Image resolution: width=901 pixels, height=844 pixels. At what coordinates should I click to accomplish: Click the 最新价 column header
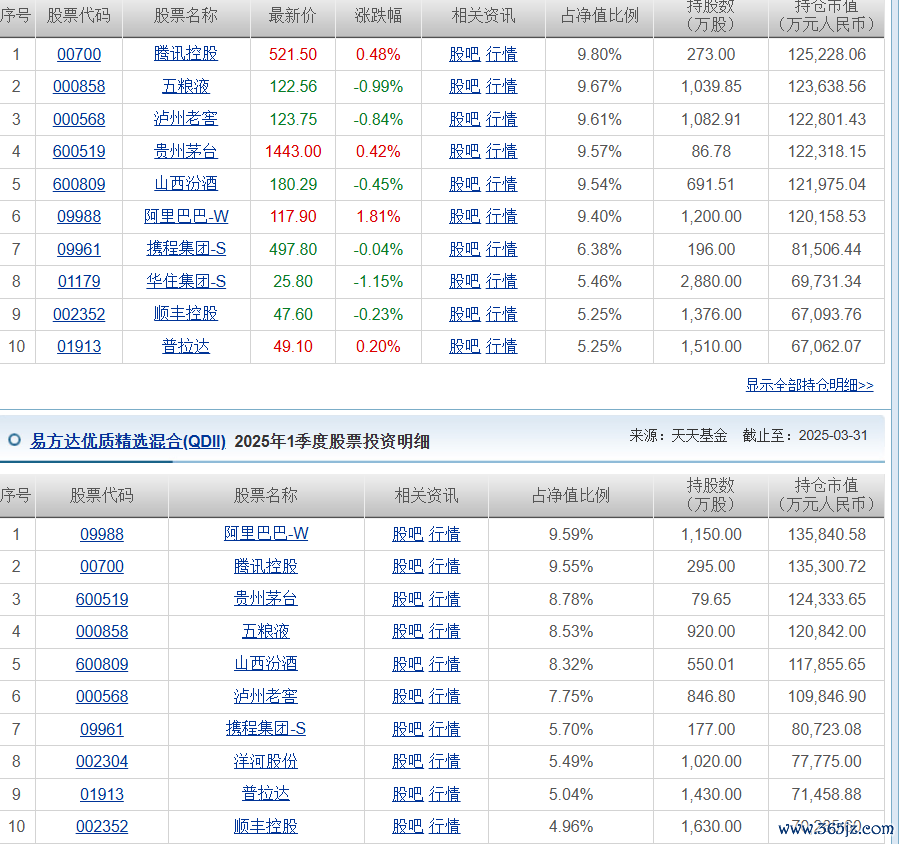point(292,16)
